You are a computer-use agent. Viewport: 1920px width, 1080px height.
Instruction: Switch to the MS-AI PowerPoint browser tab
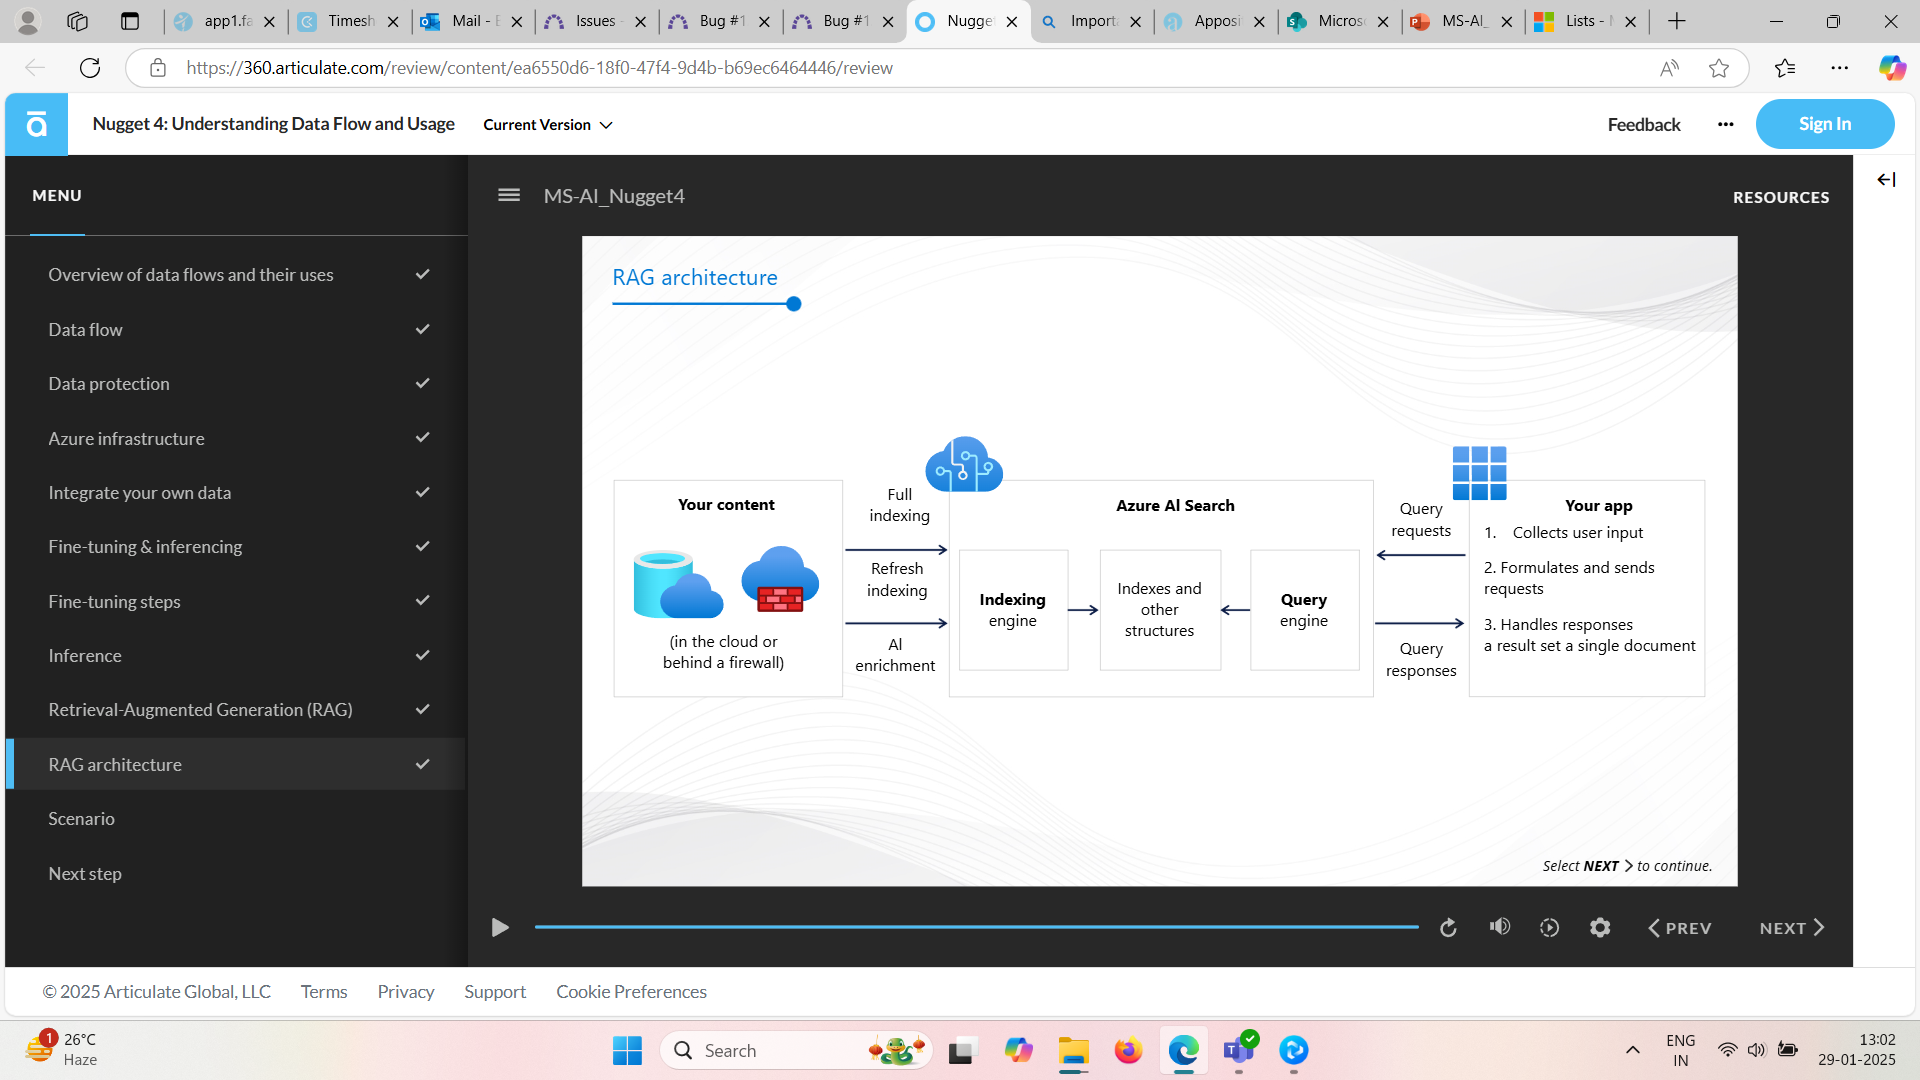tap(1462, 21)
